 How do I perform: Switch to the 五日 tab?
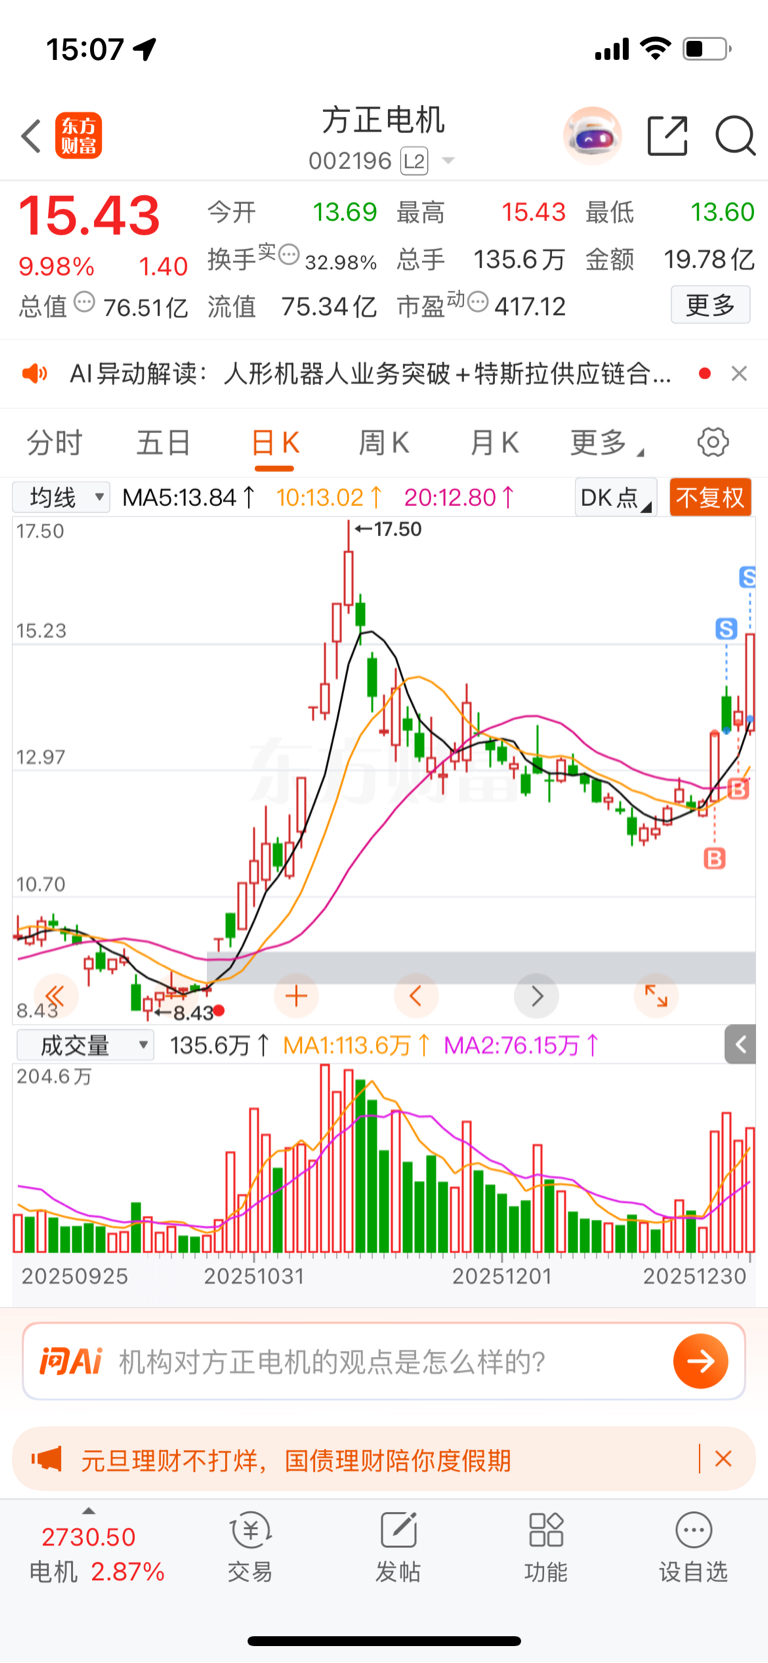163,442
